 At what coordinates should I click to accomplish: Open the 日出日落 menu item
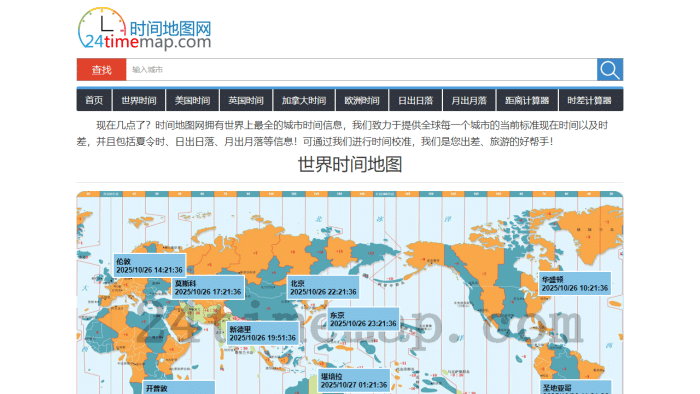[416, 100]
